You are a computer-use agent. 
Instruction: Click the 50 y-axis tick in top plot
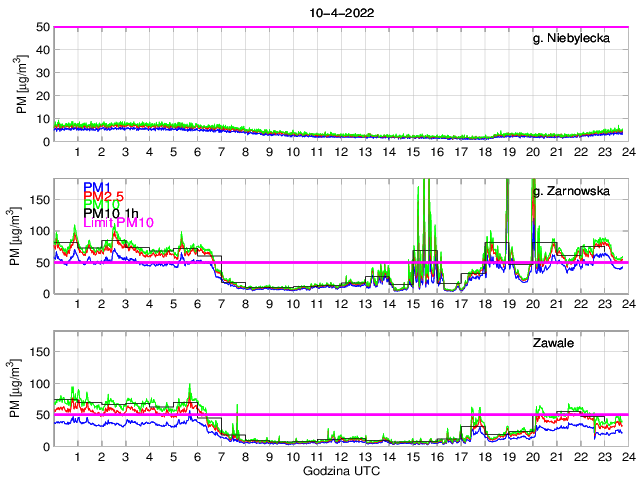[x=43, y=28]
